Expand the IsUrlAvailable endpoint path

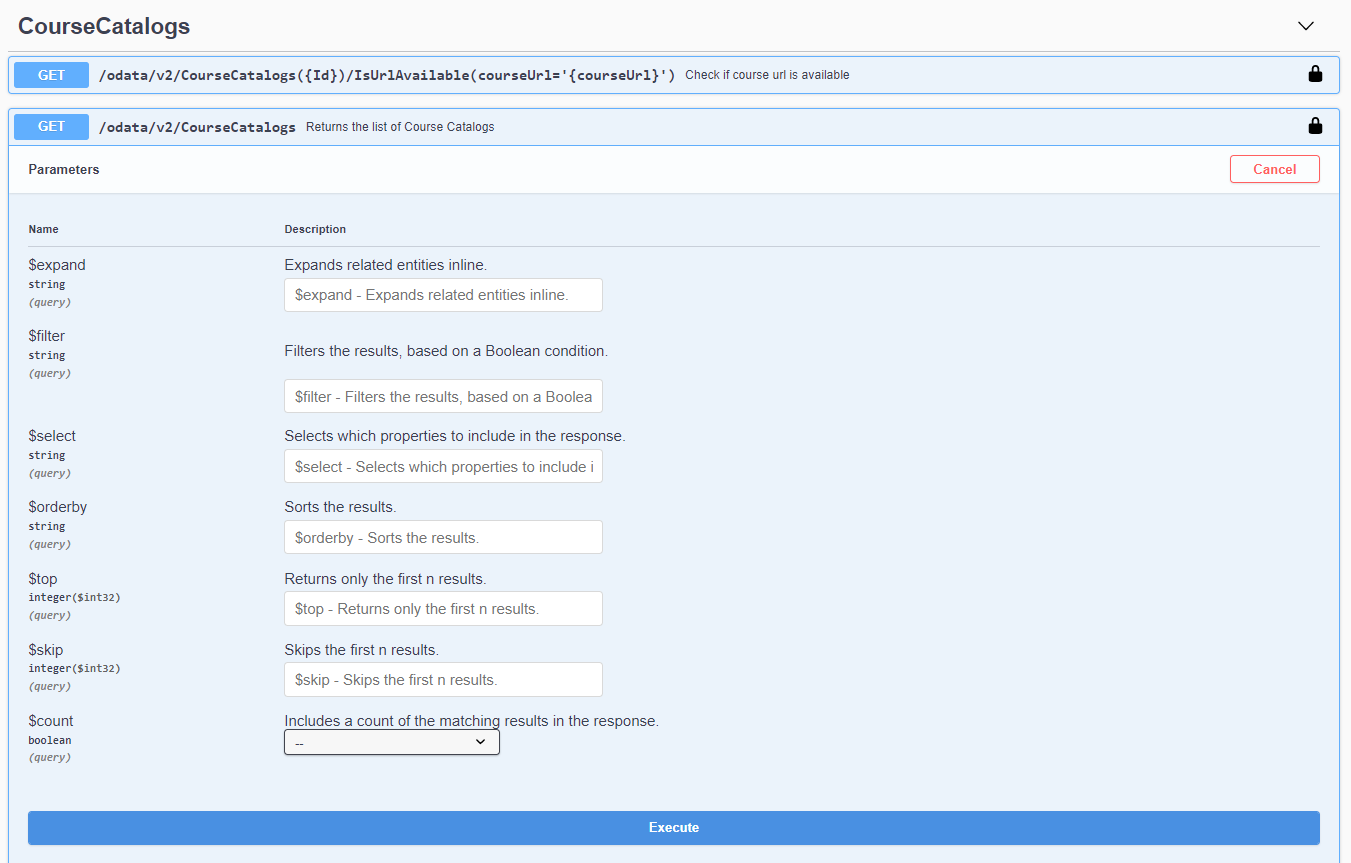(x=386, y=75)
